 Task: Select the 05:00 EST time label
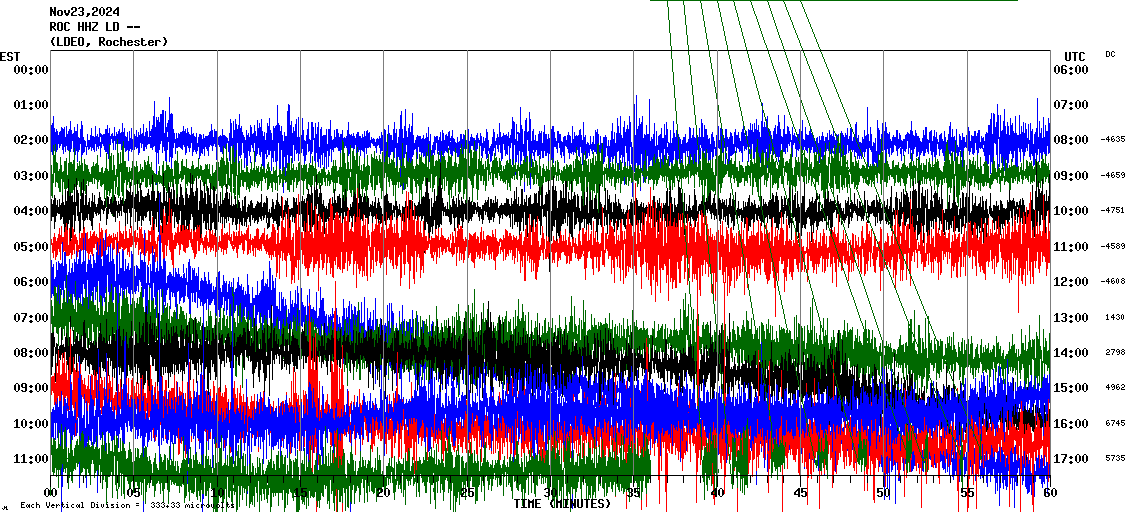(x=31, y=247)
